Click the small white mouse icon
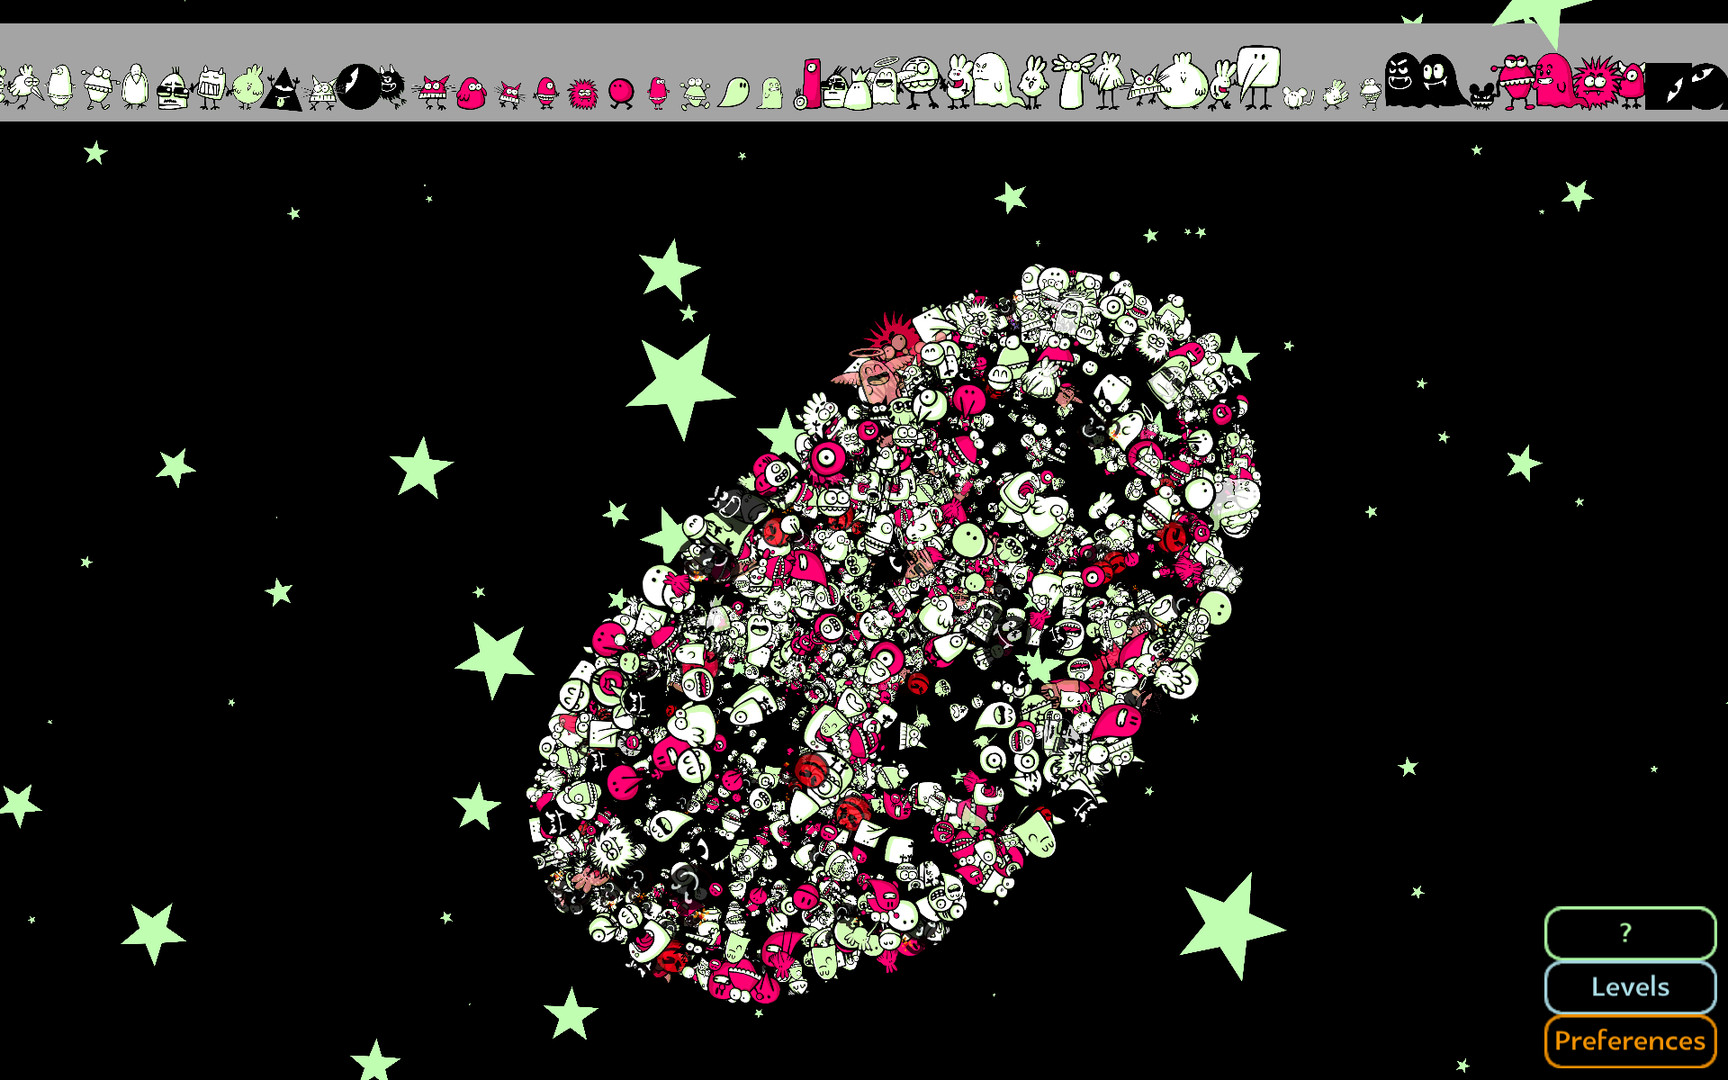This screenshot has width=1728, height=1080. (1297, 97)
